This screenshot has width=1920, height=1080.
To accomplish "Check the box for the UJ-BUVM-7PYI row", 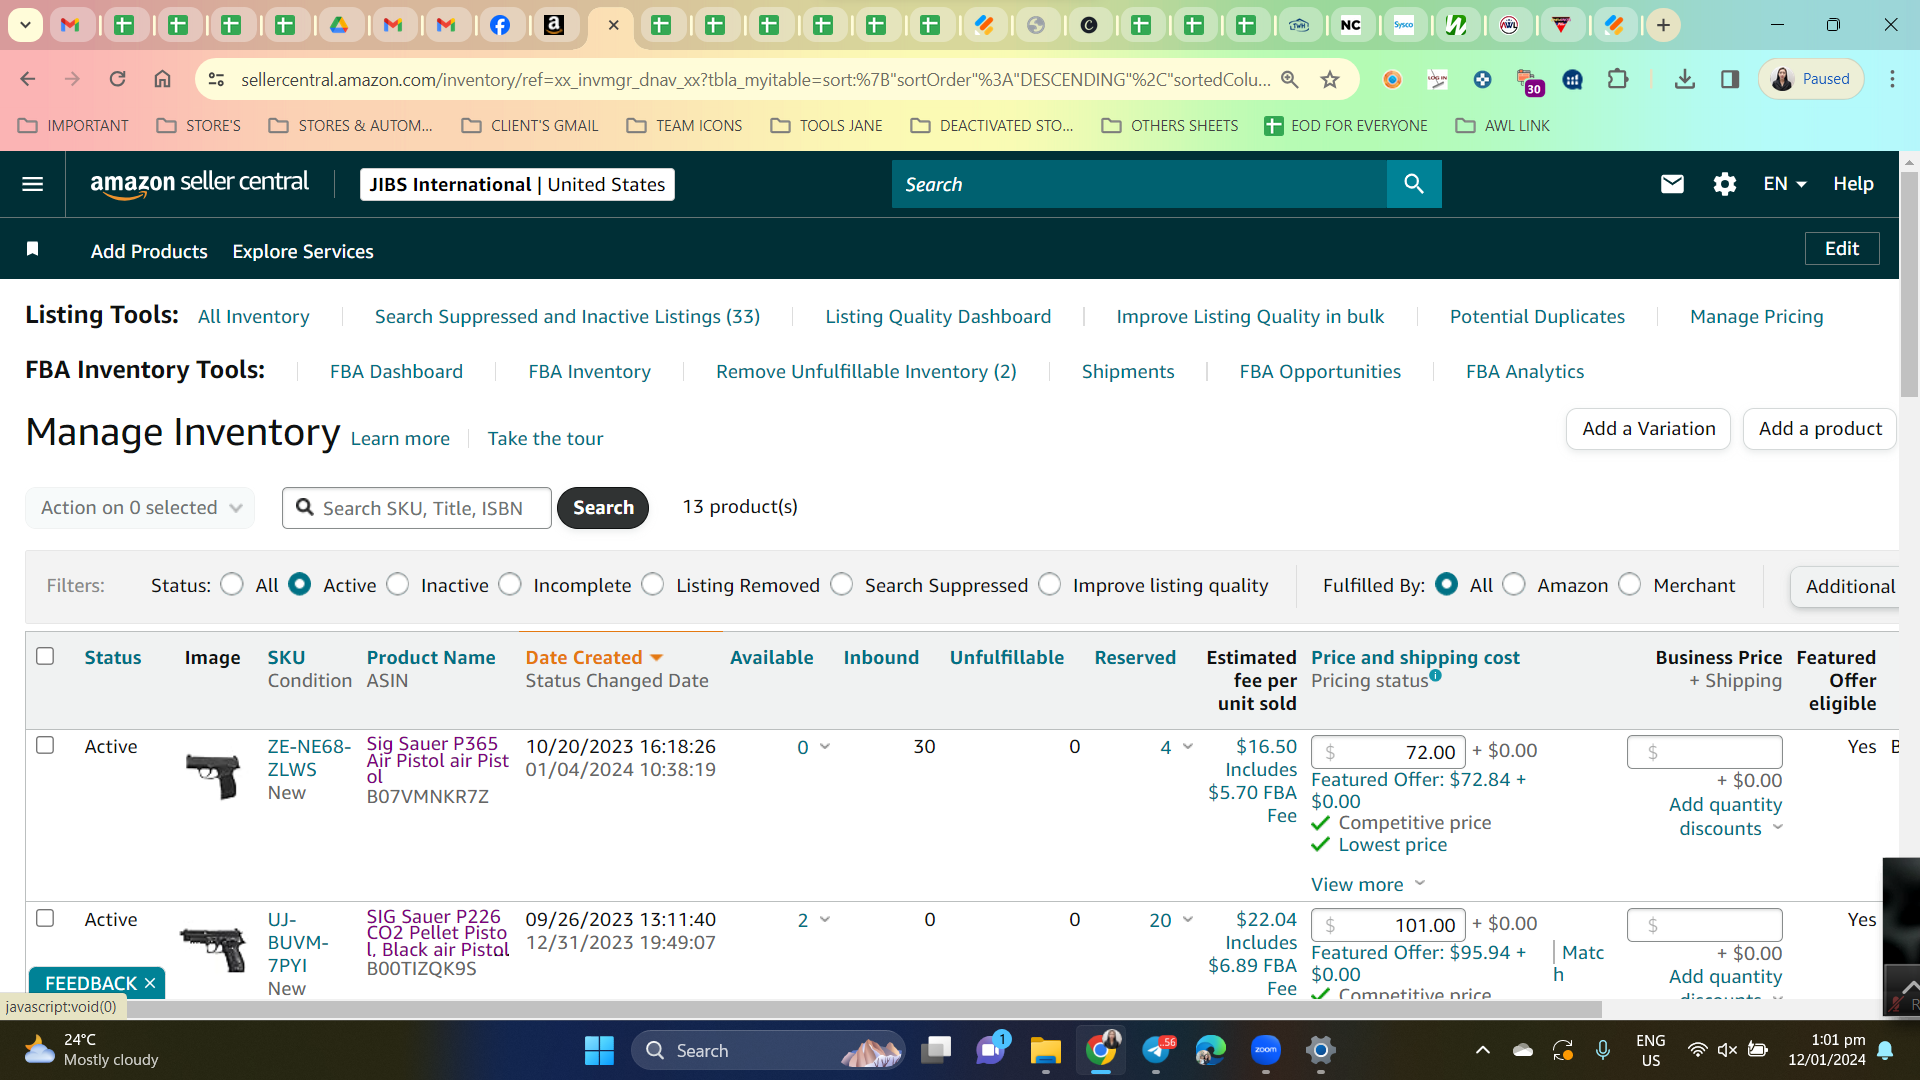I will [x=45, y=918].
